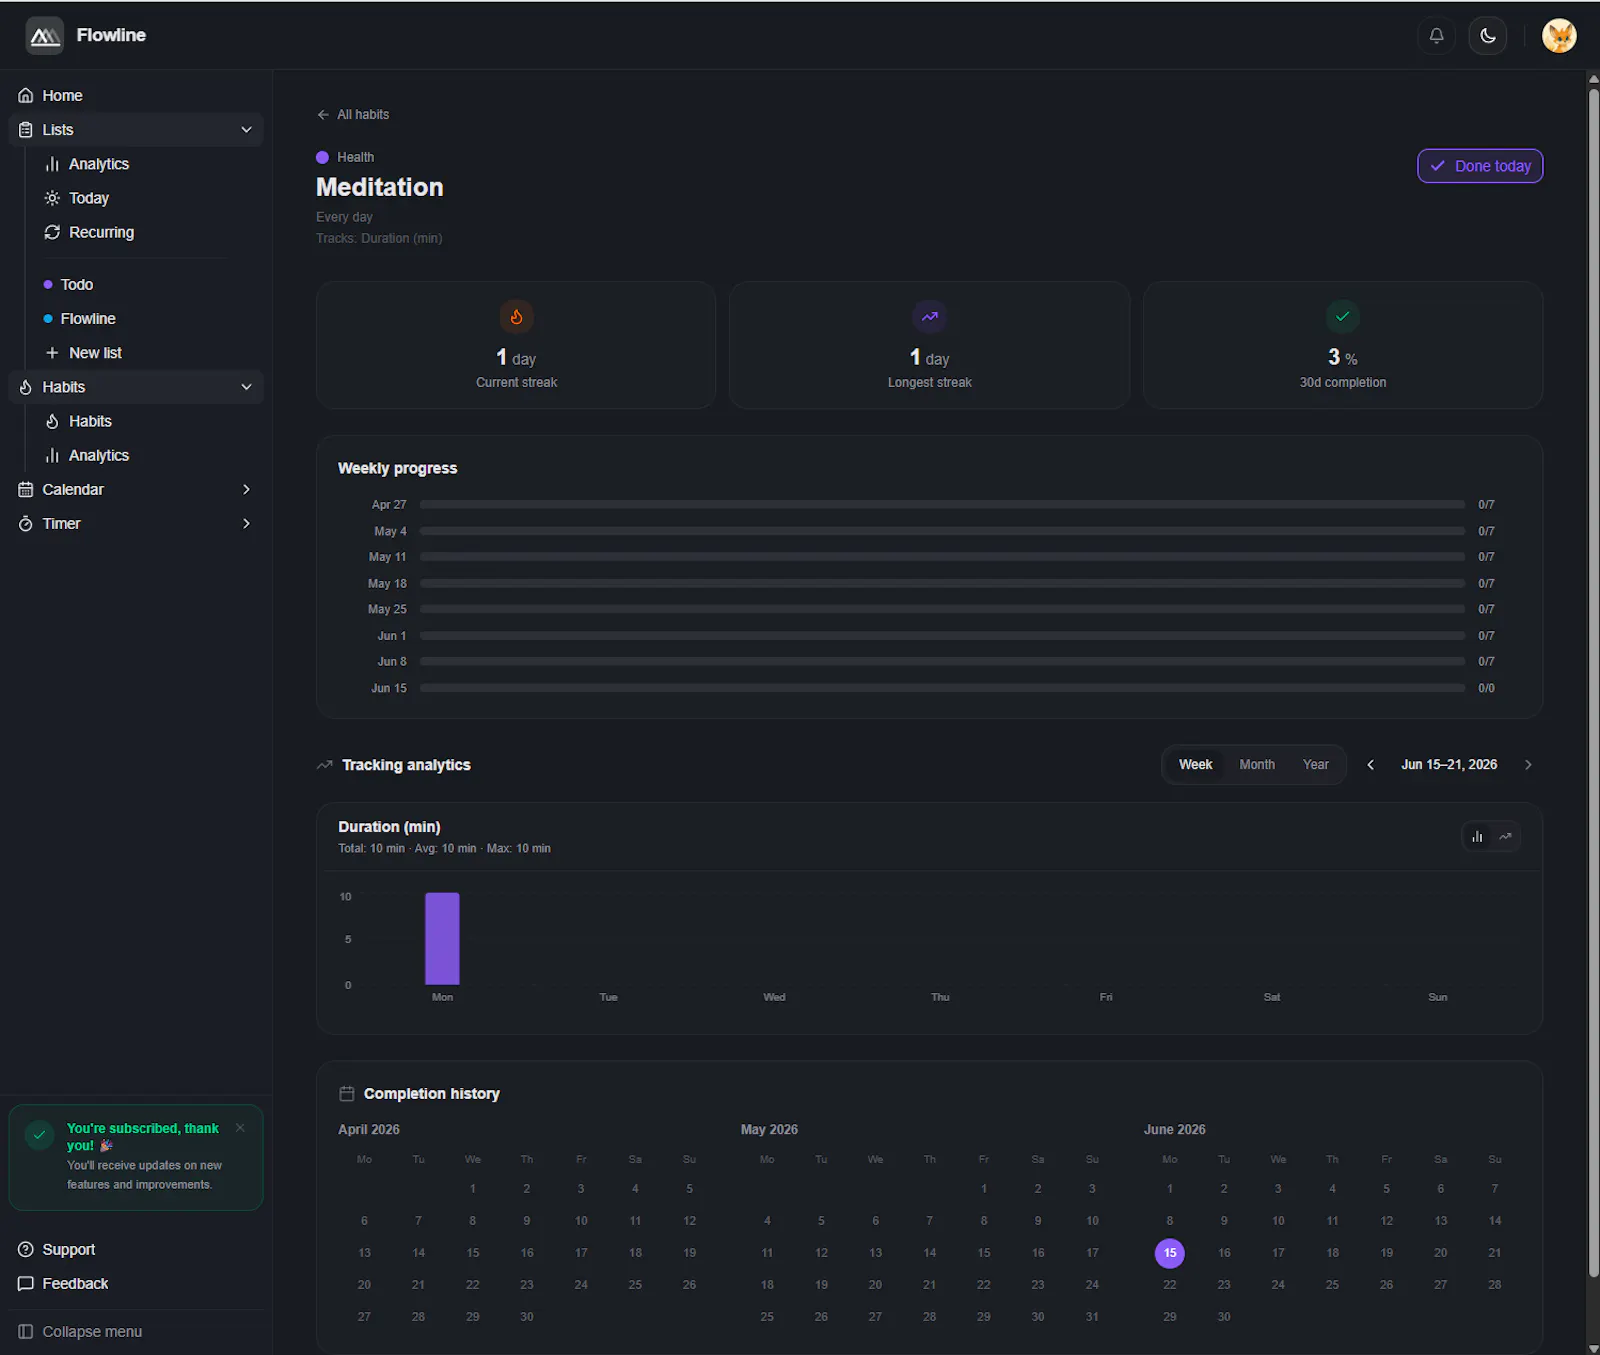Click the Recurring refresh icon
1600x1355 pixels.
(x=52, y=232)
